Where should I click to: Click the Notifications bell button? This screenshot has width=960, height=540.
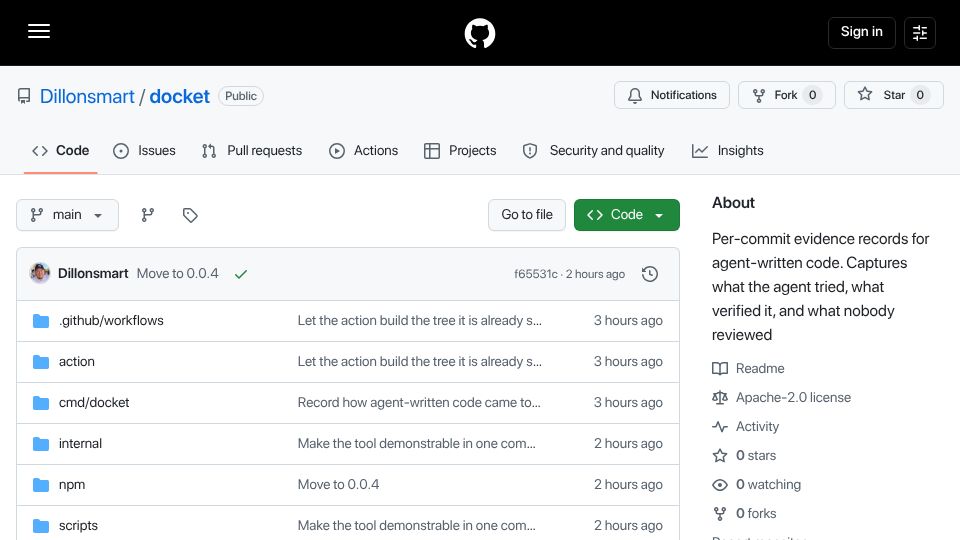click(x=672, y=95)
